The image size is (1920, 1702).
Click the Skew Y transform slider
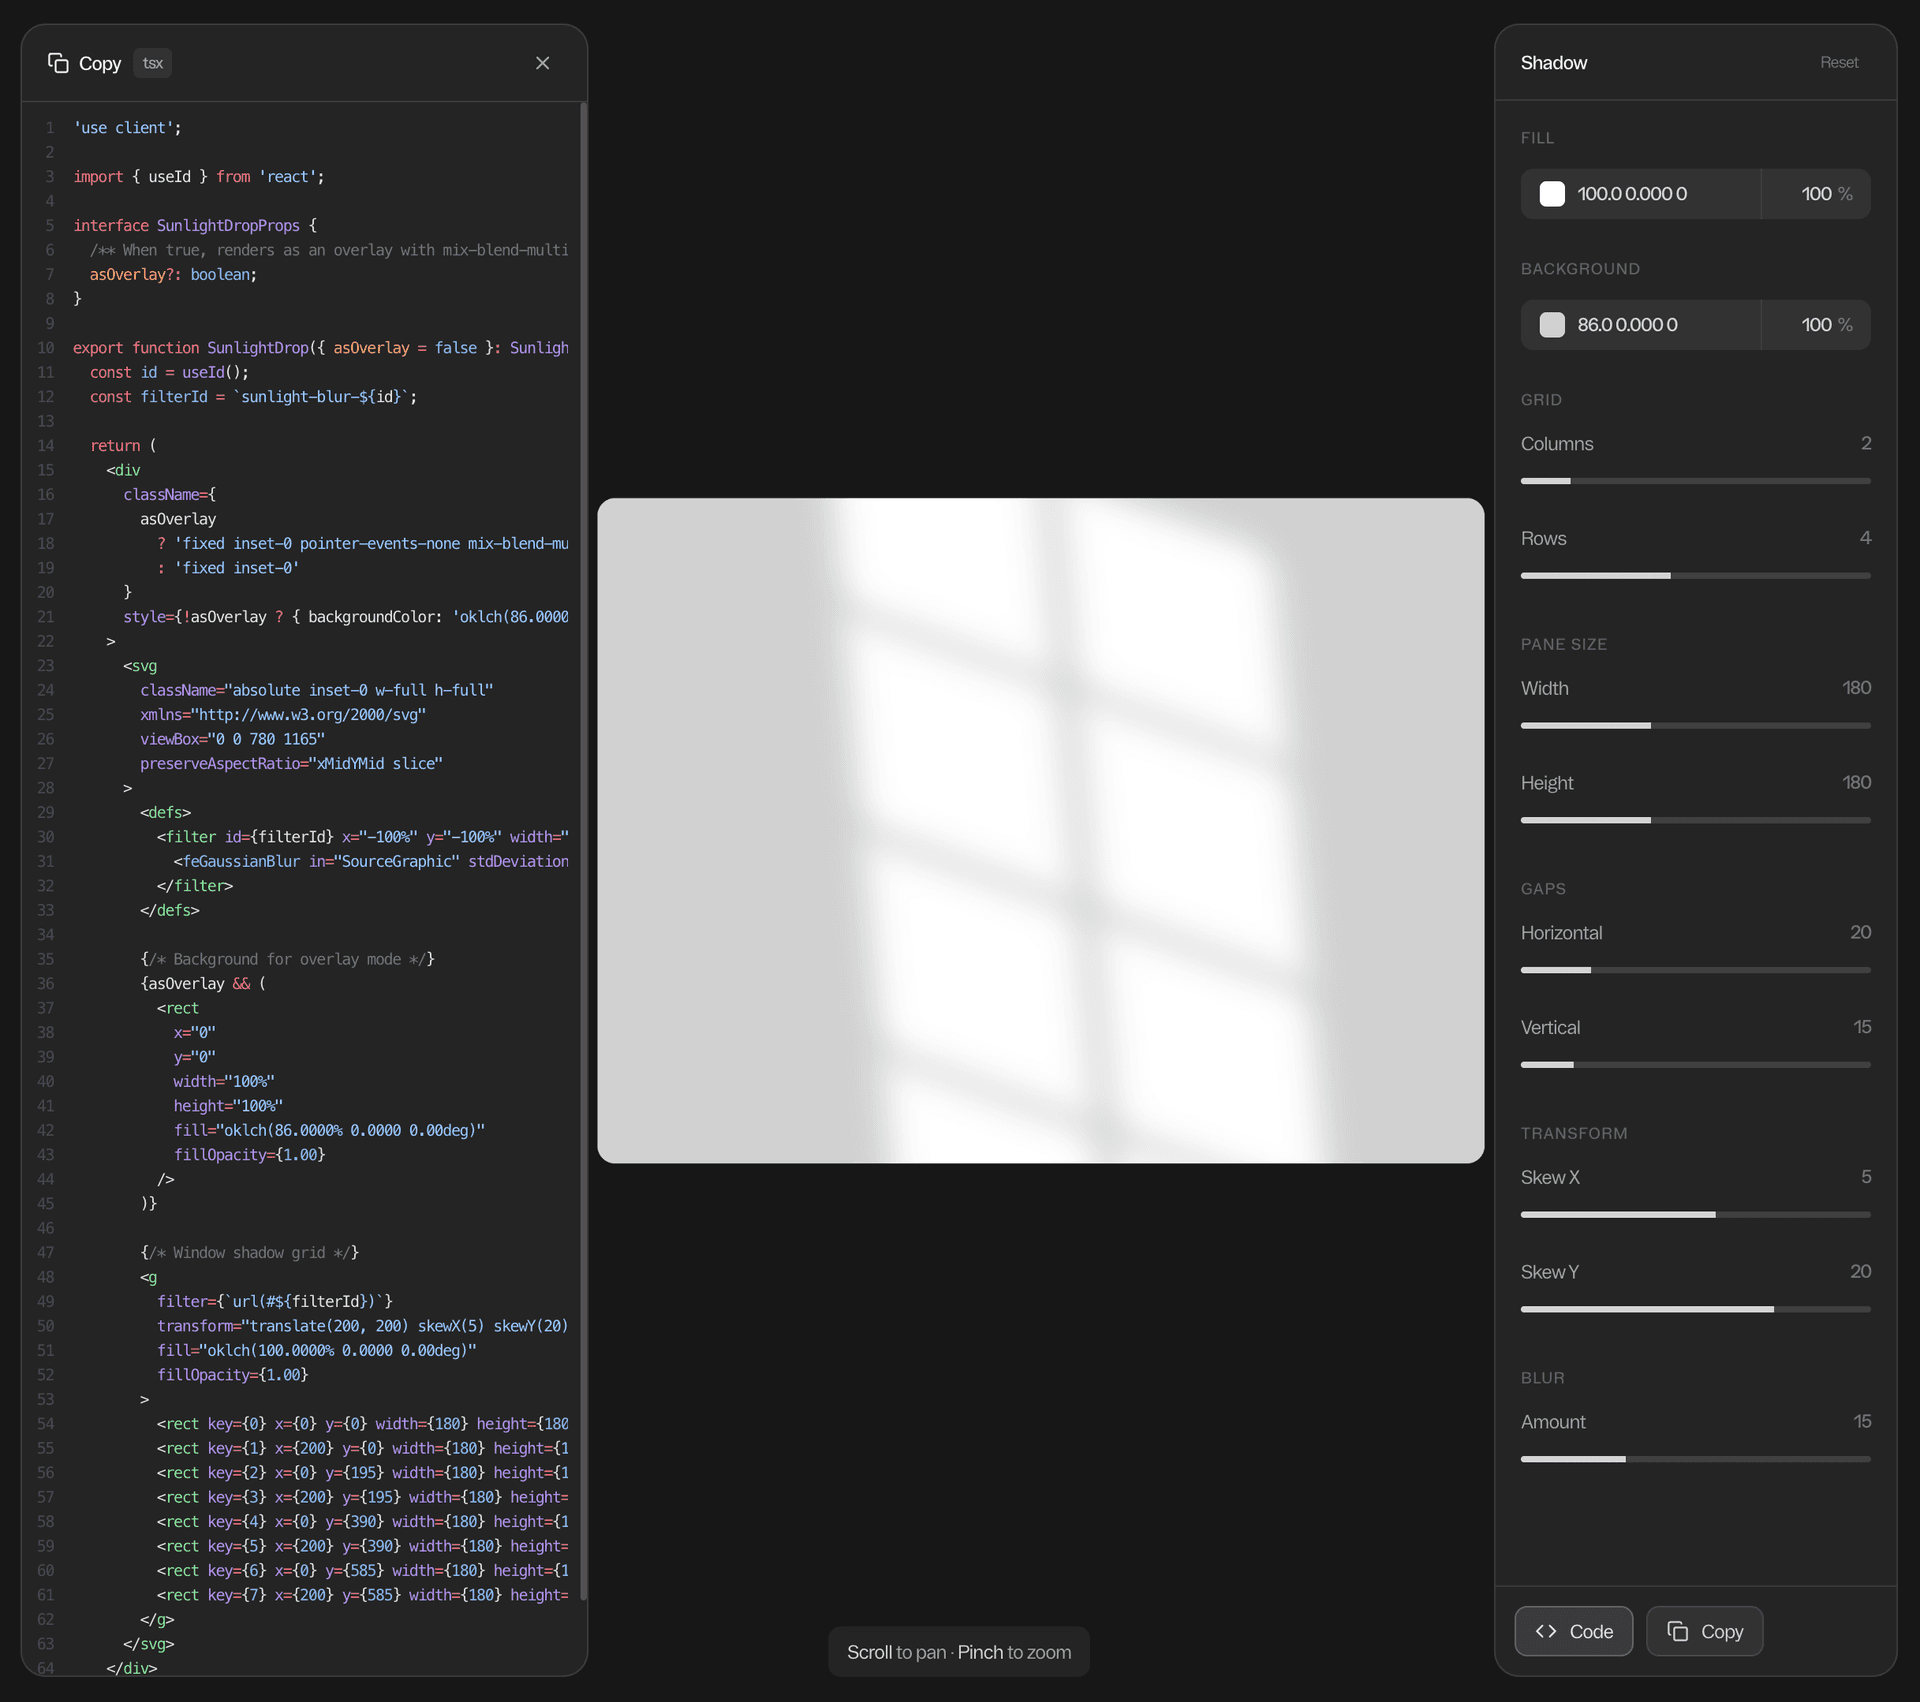click(x=1770, y=1309)
